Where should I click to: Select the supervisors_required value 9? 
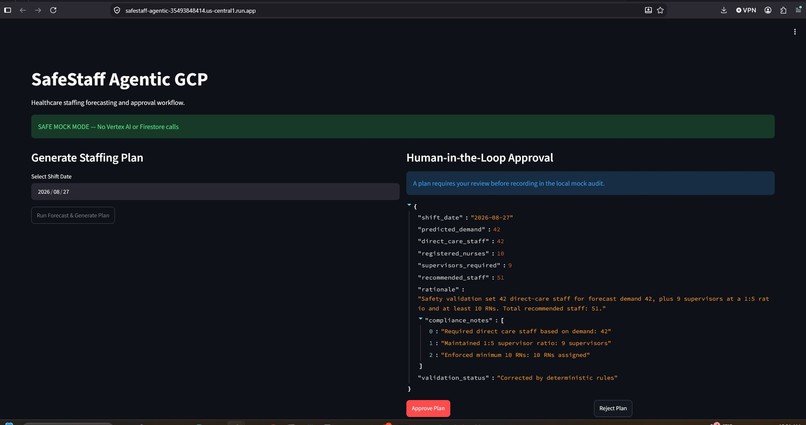[510, 265]
